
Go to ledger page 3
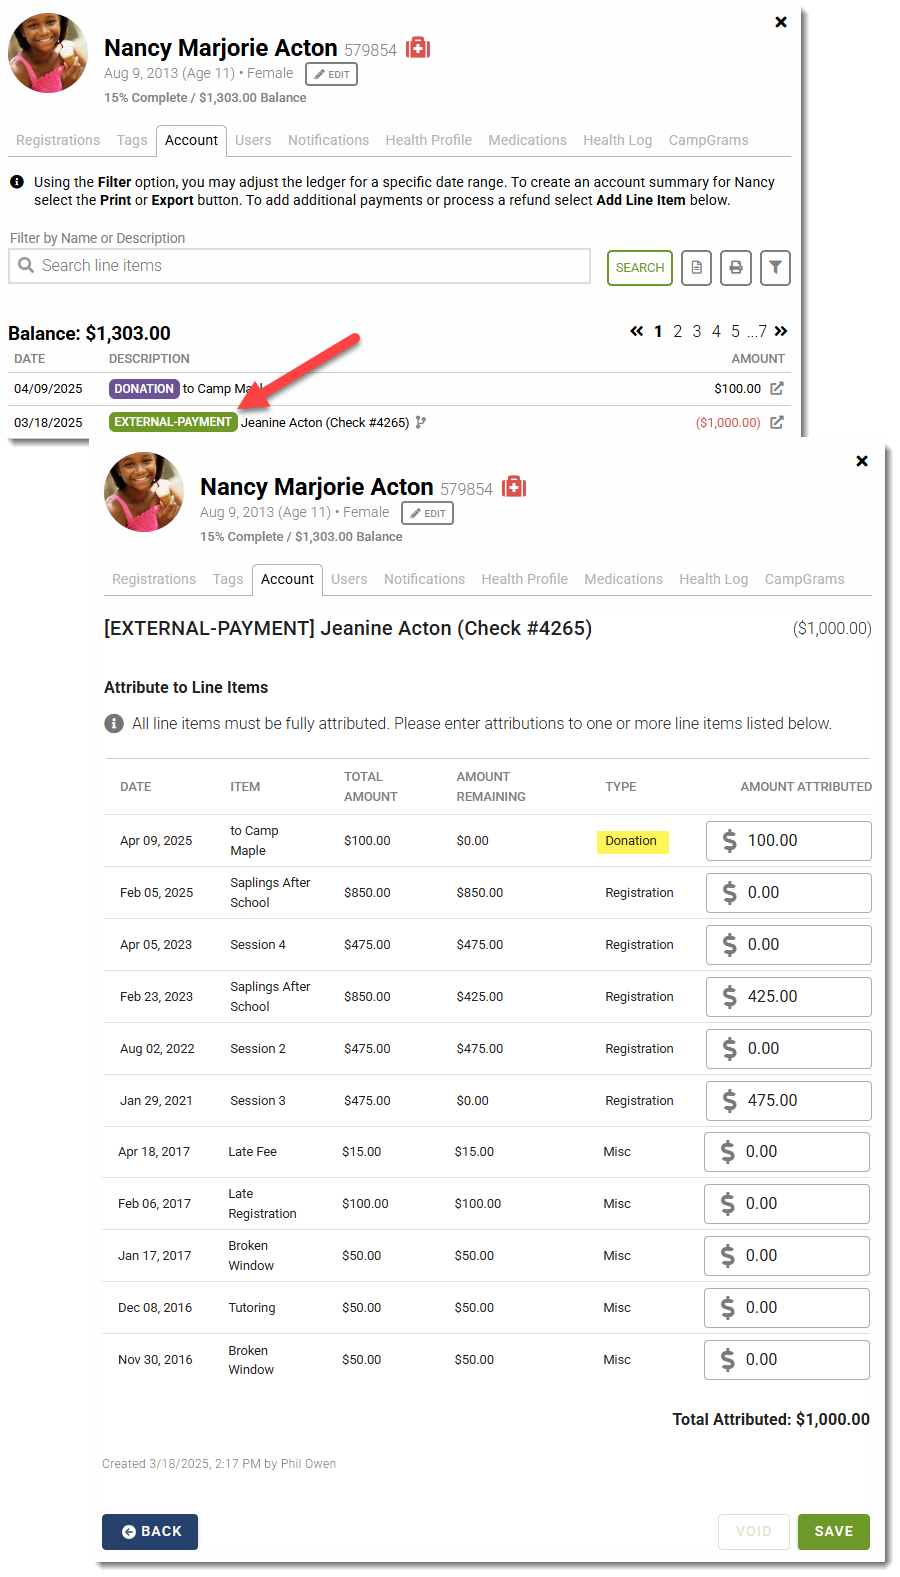(x=697, y=331)
